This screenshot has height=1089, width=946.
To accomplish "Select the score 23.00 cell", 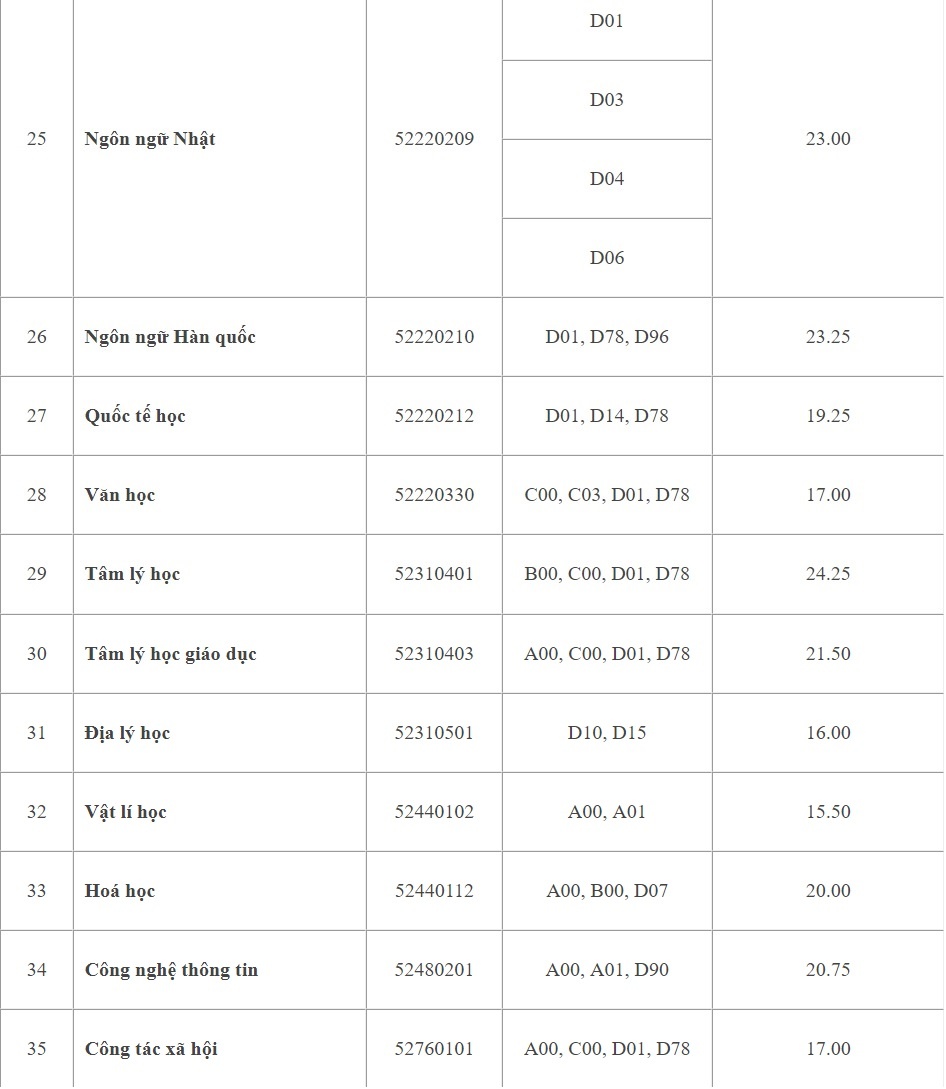I will pos(827,139).
